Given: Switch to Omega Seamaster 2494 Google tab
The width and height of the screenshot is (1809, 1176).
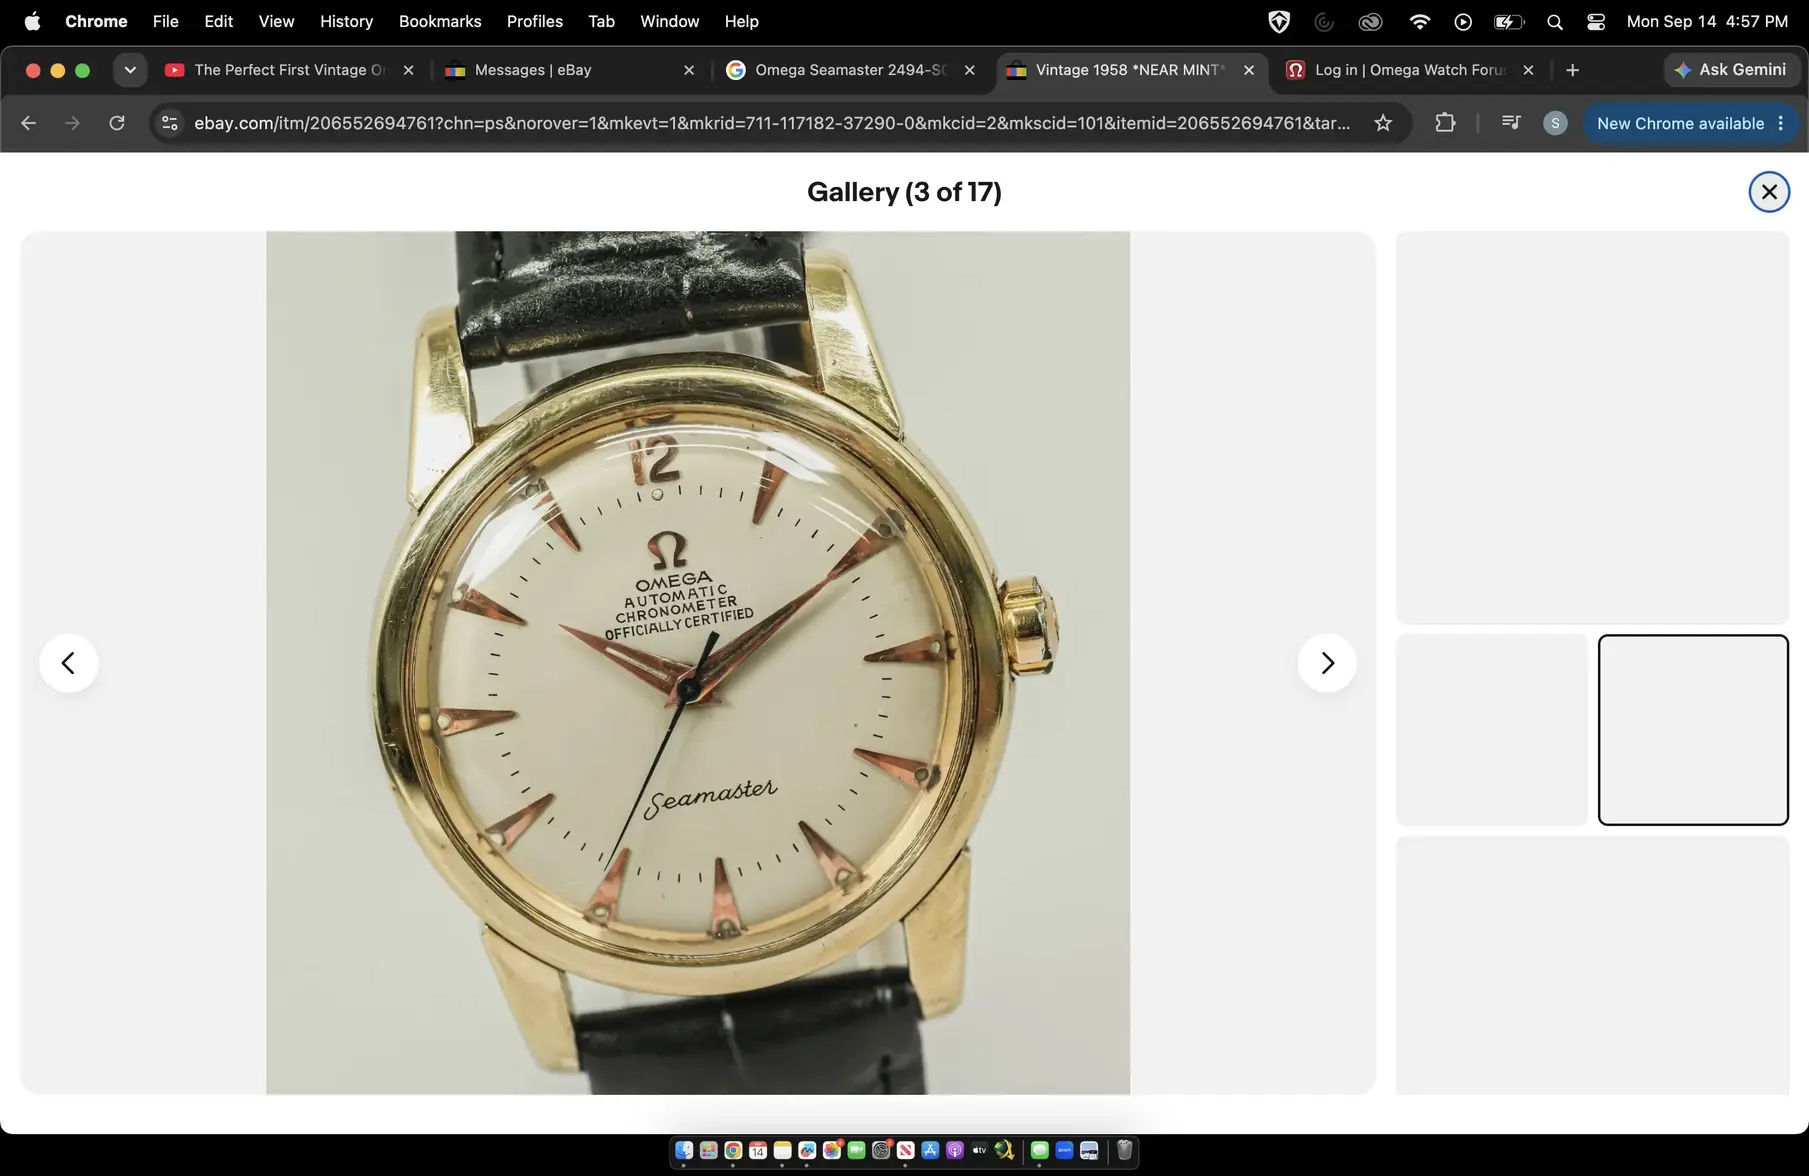Looking at the screenshot, I should [850, 70].
